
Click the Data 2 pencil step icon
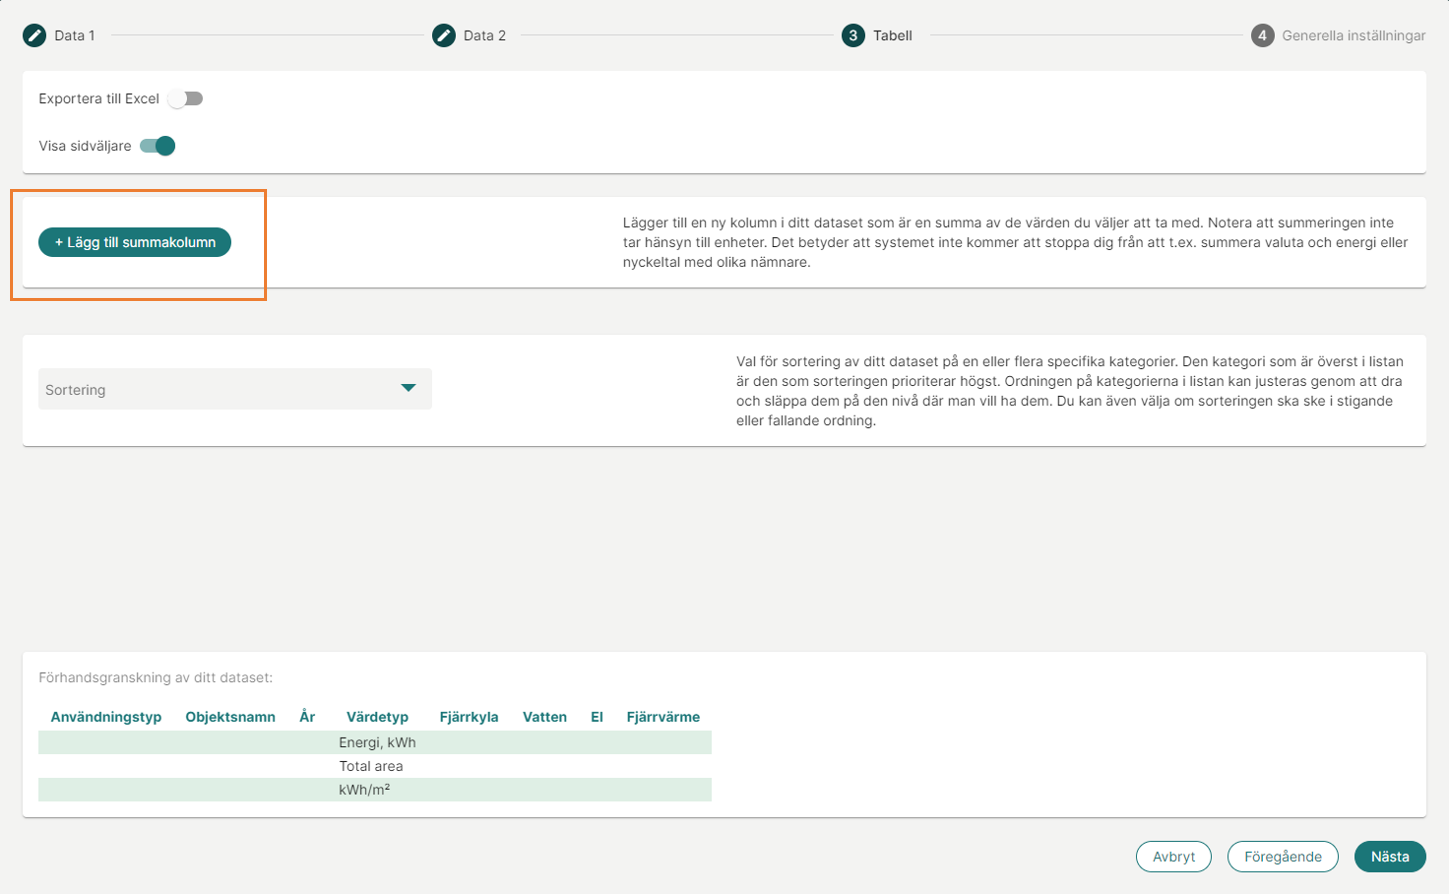tap(444, 36)
